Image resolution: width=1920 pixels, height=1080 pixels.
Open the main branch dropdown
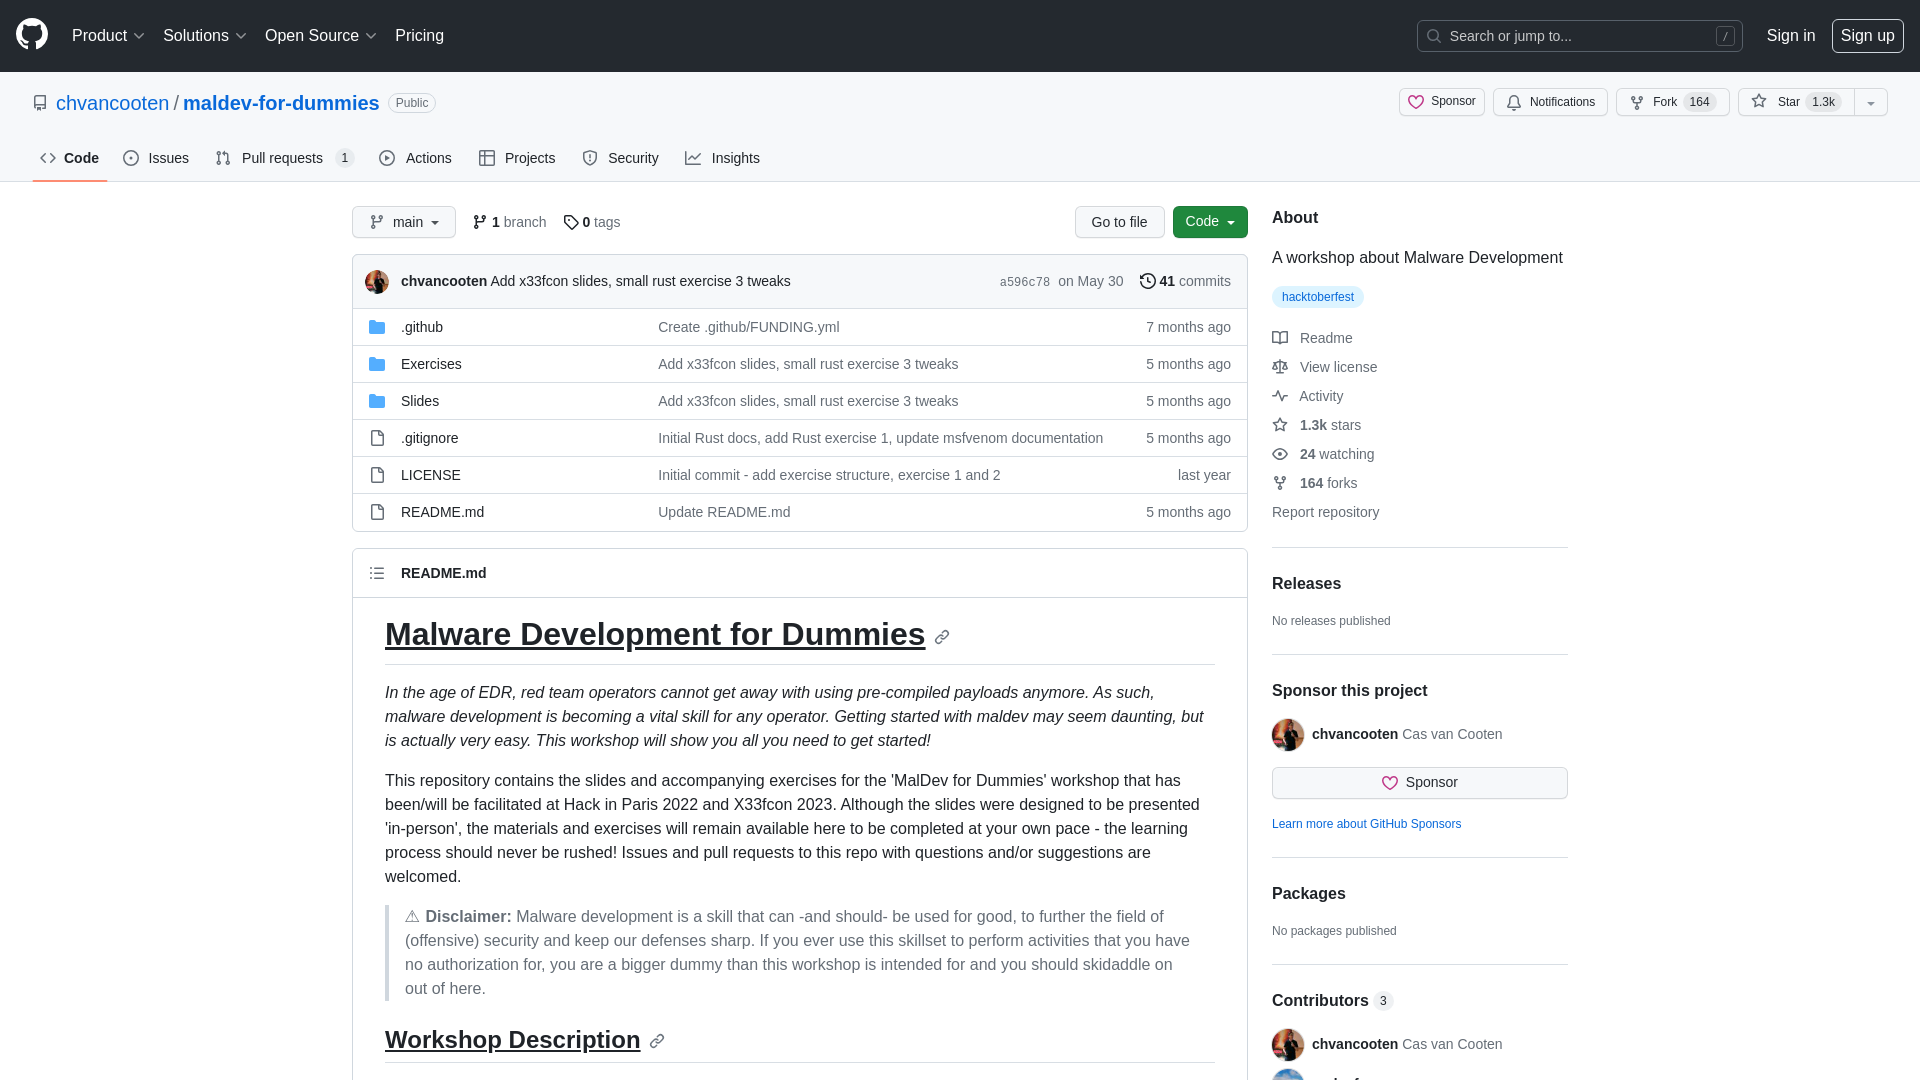404,222
